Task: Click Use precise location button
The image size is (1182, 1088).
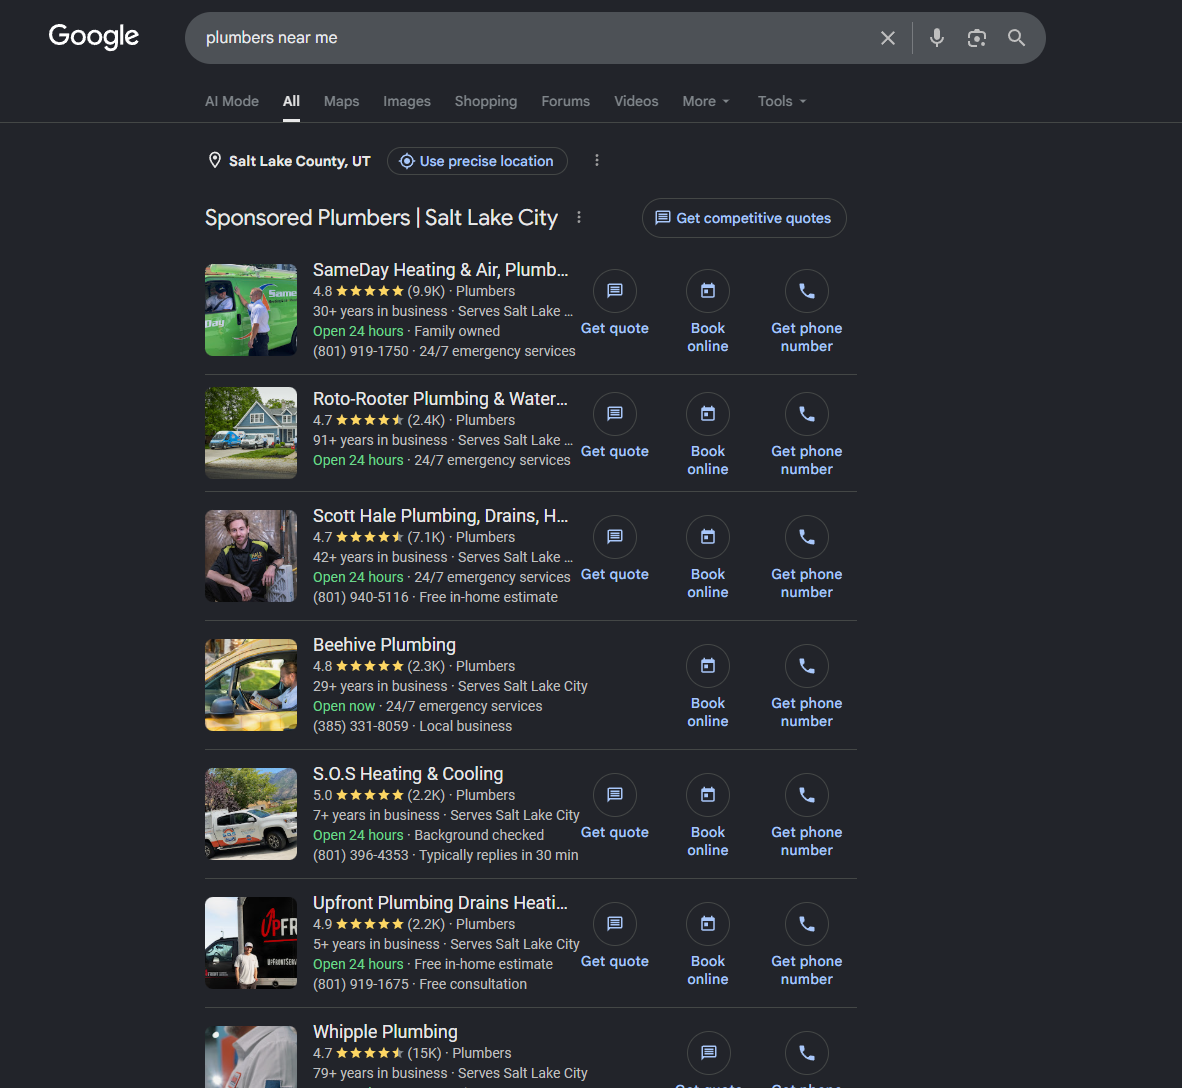Action: [477, 161]
